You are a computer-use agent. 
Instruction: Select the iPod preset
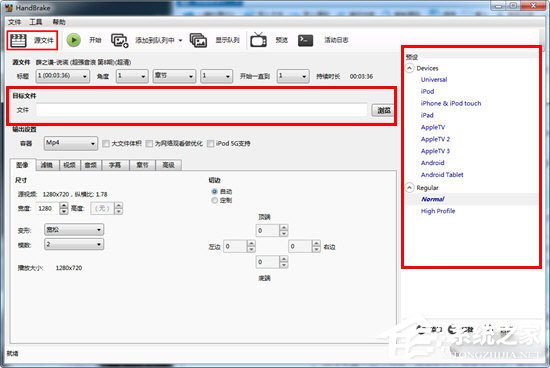[x=427, y=91]
